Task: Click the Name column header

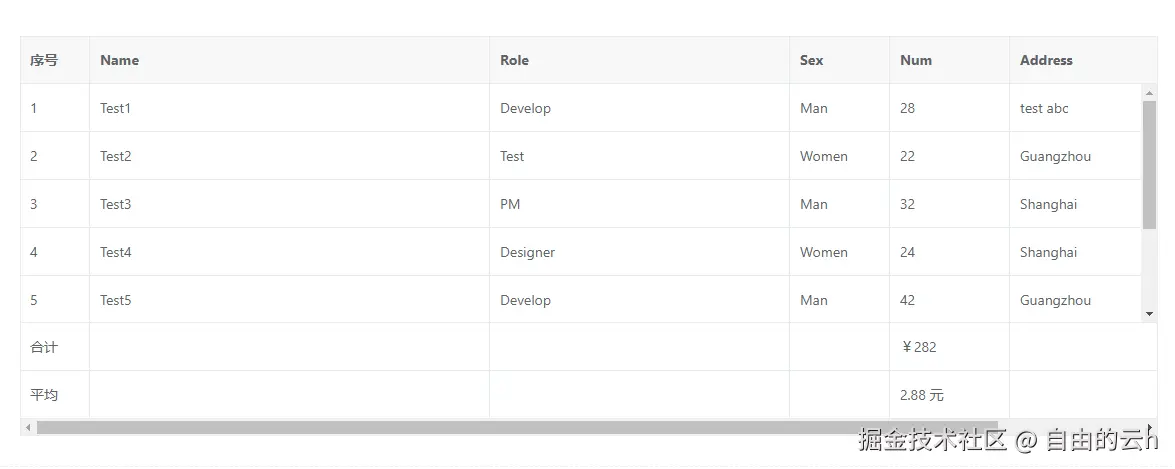Action: pyautogui.click(x=120, y=60)
